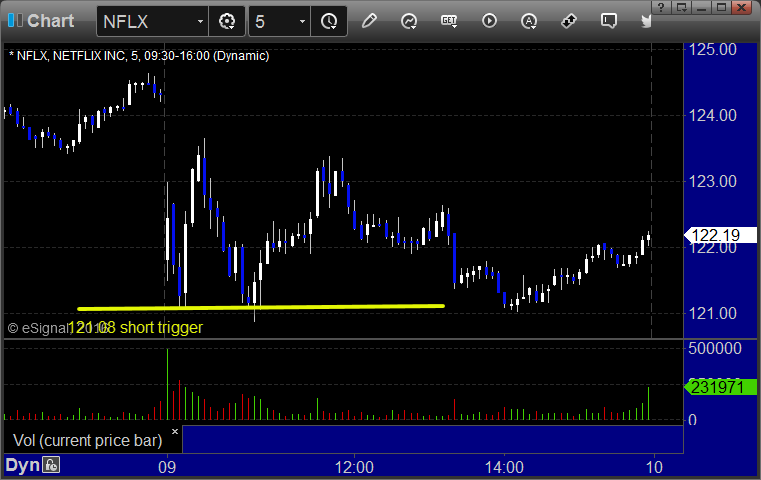Viewport: 761px width, 480px height.
Task: Open the question mark help button
Action: [661, 7]
